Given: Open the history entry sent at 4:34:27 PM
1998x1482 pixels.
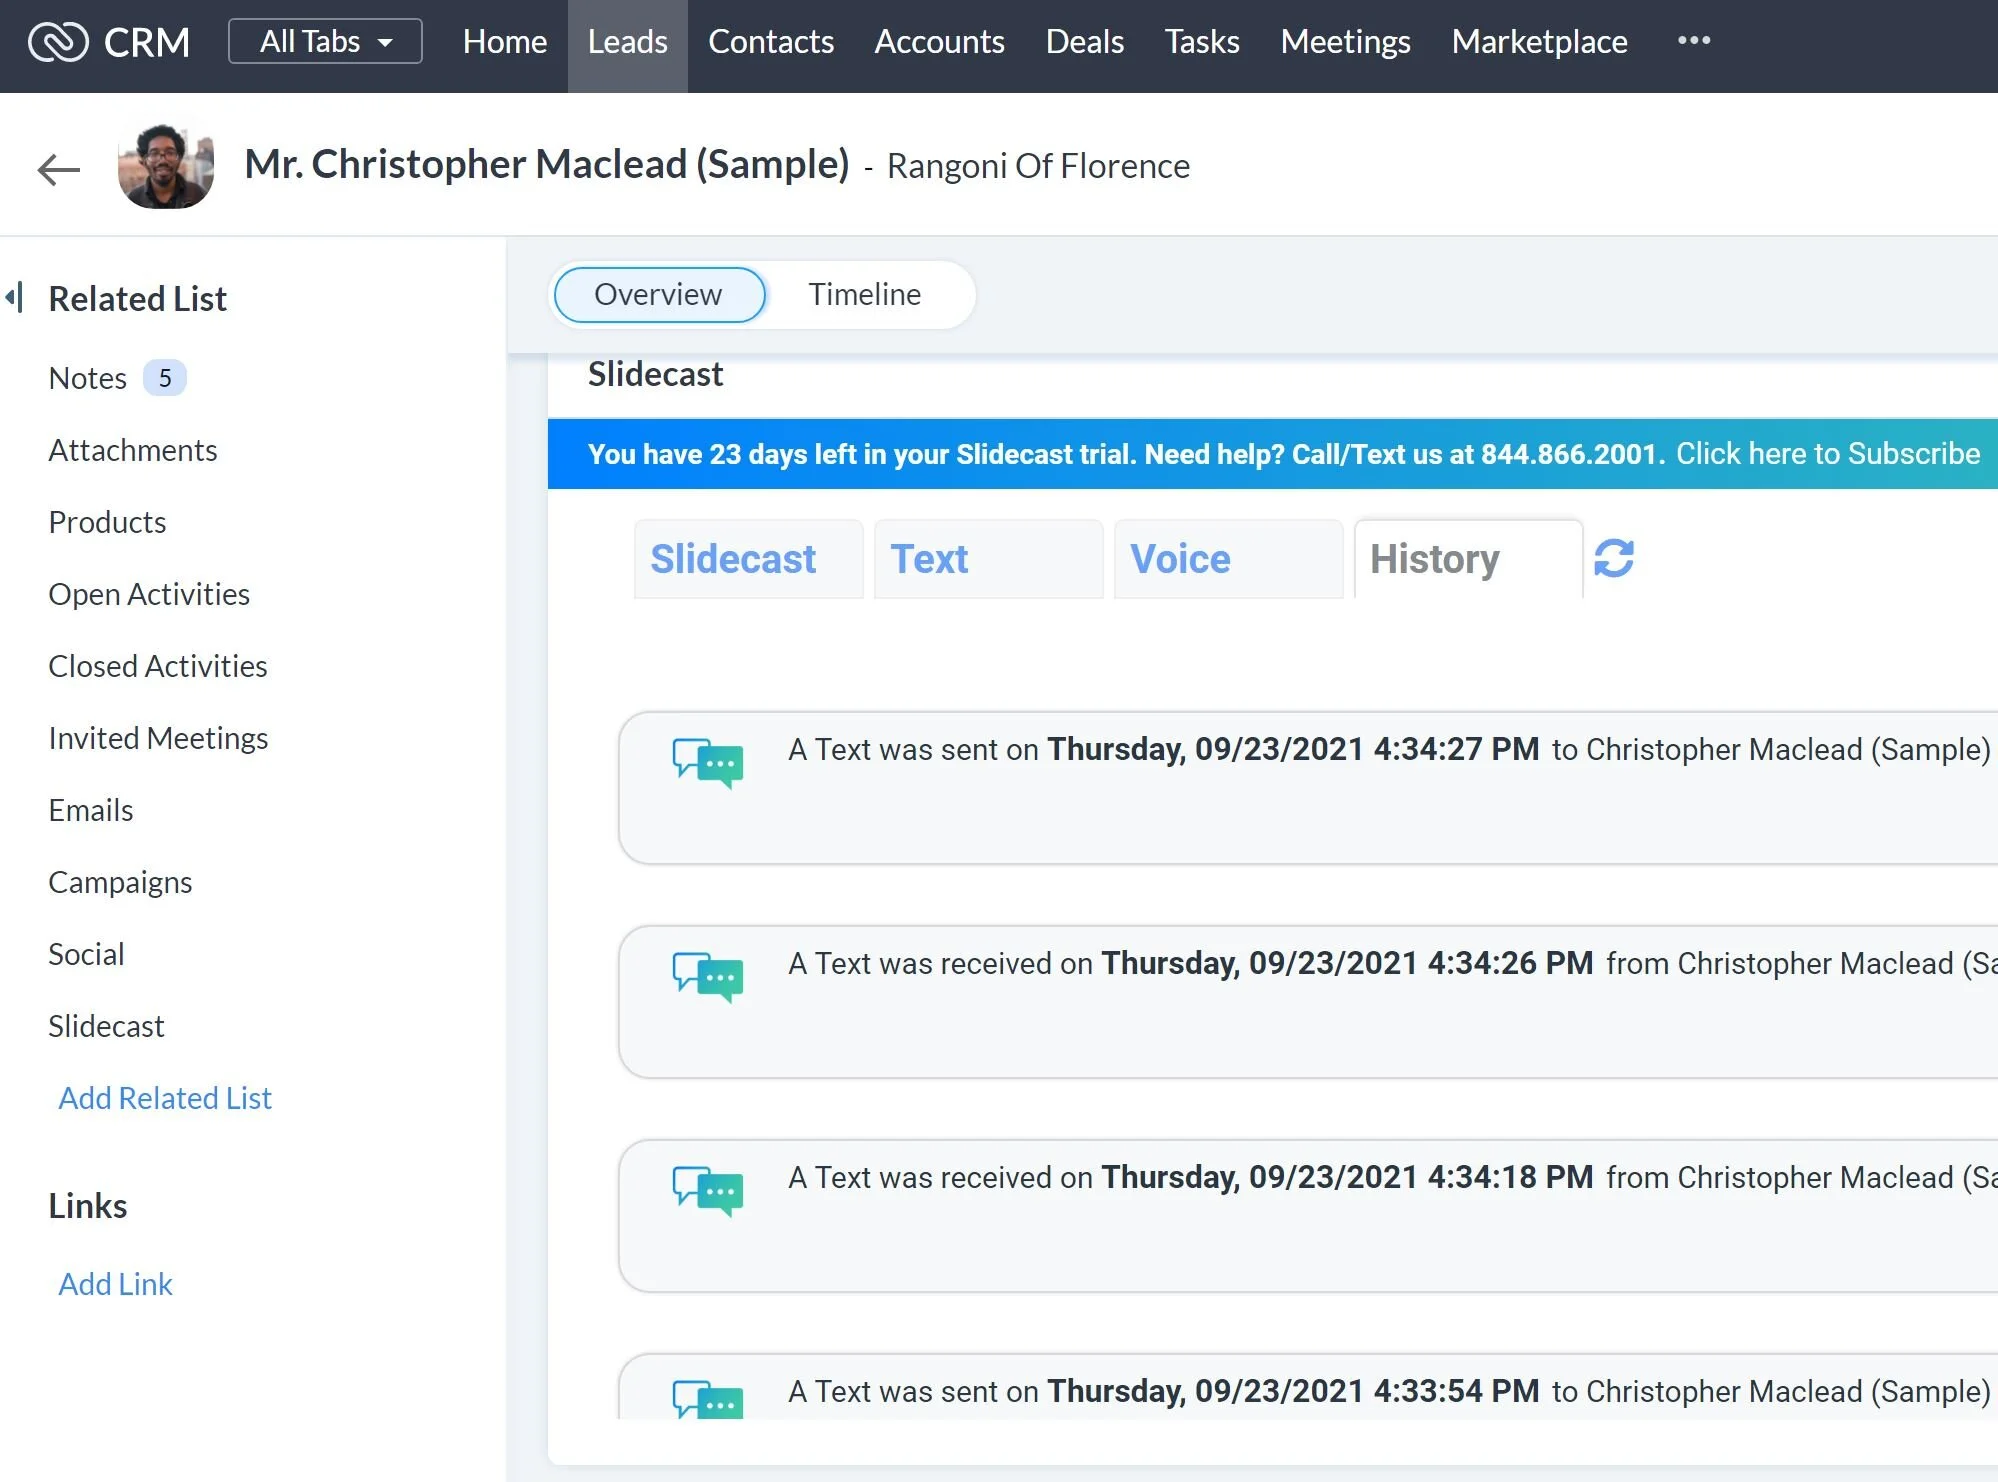Looking at the screenshot, I should (1308, 788).
